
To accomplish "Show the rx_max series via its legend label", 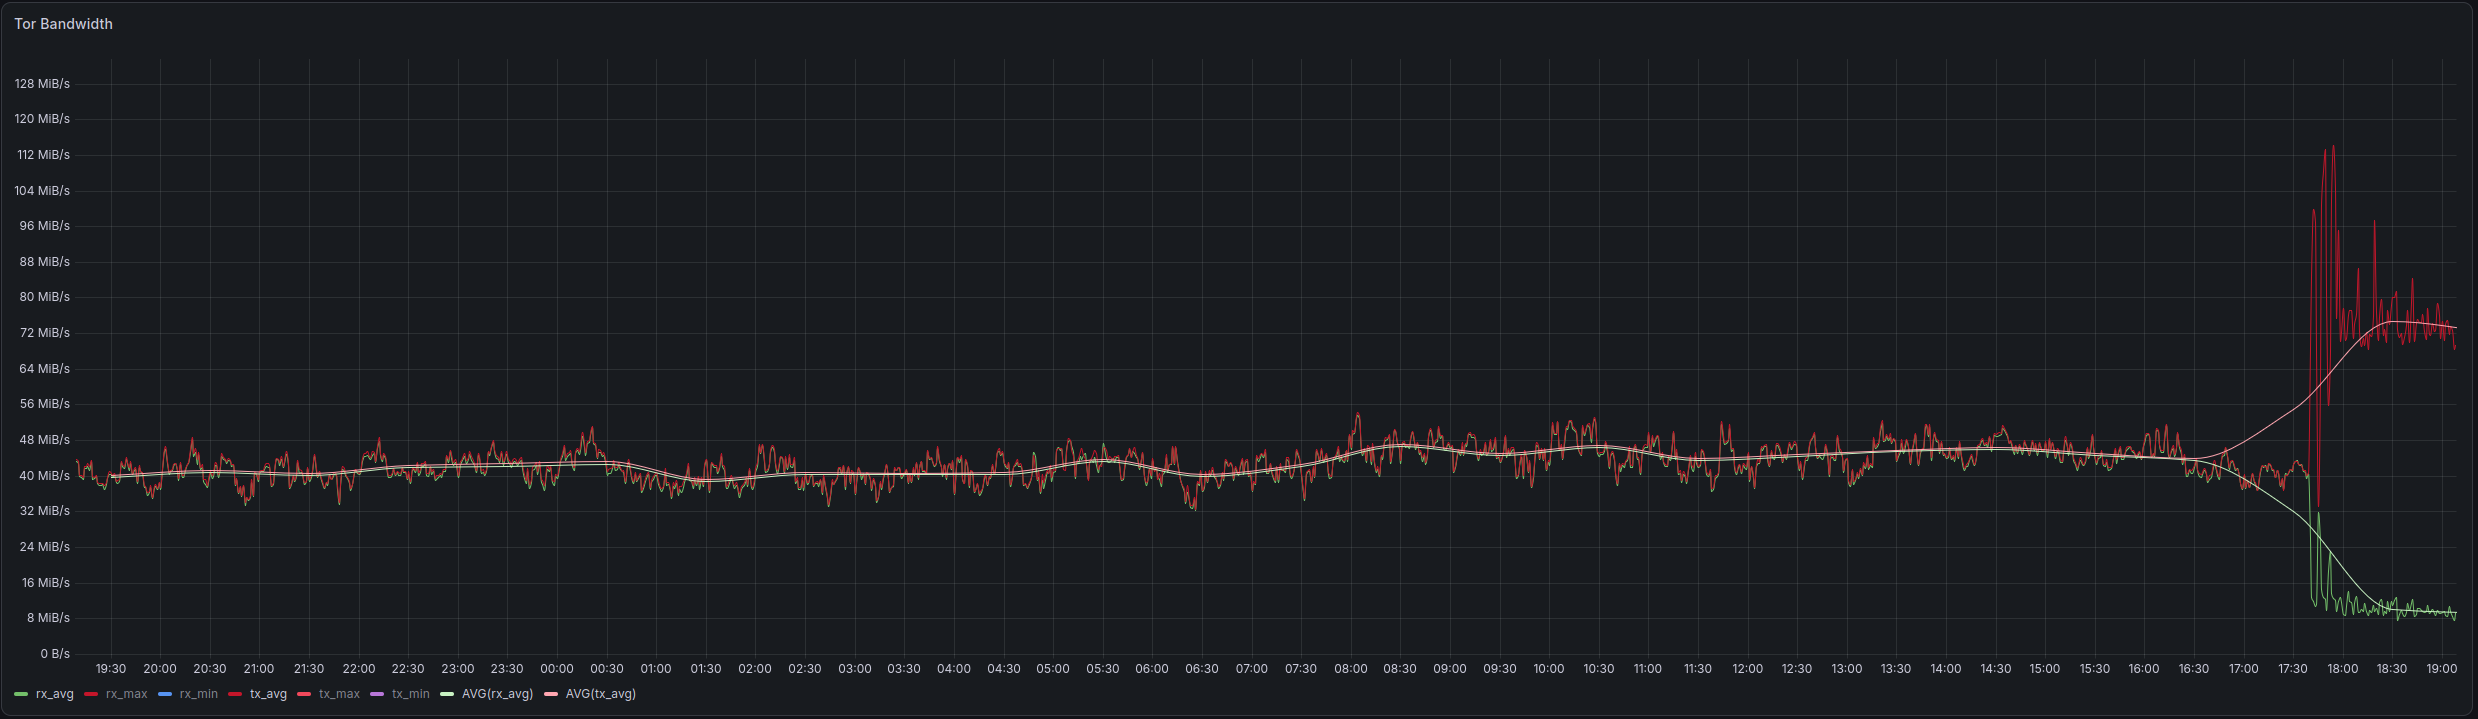I will [x=126, y=694].
